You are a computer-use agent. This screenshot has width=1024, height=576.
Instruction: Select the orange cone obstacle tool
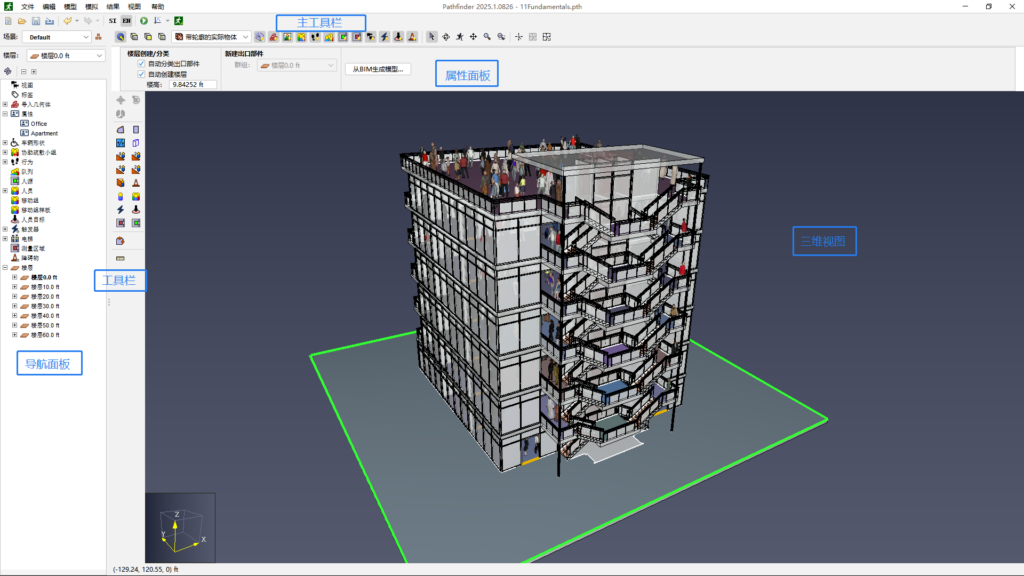point(136,183)
